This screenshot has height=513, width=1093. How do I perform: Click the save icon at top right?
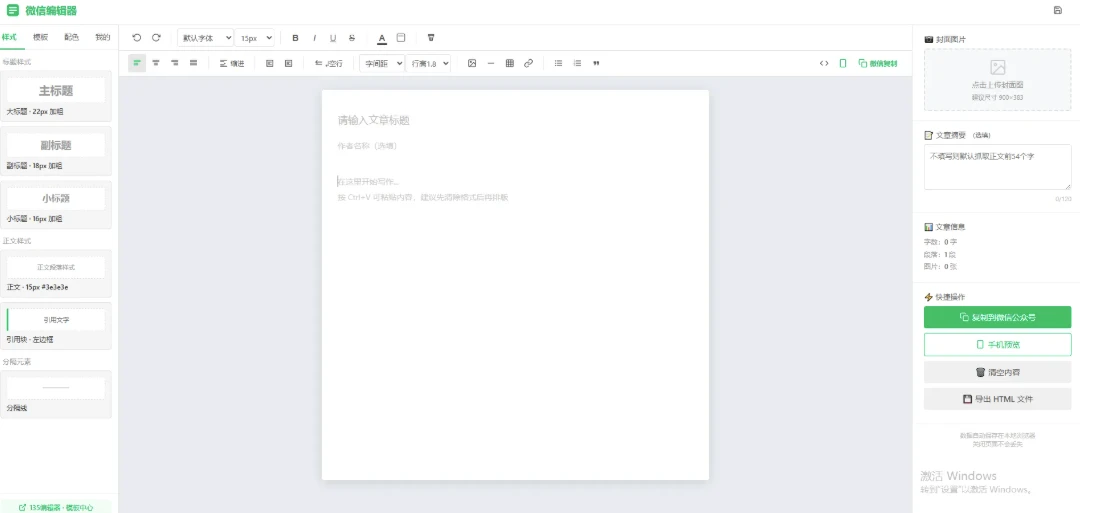click(1057, 10)
